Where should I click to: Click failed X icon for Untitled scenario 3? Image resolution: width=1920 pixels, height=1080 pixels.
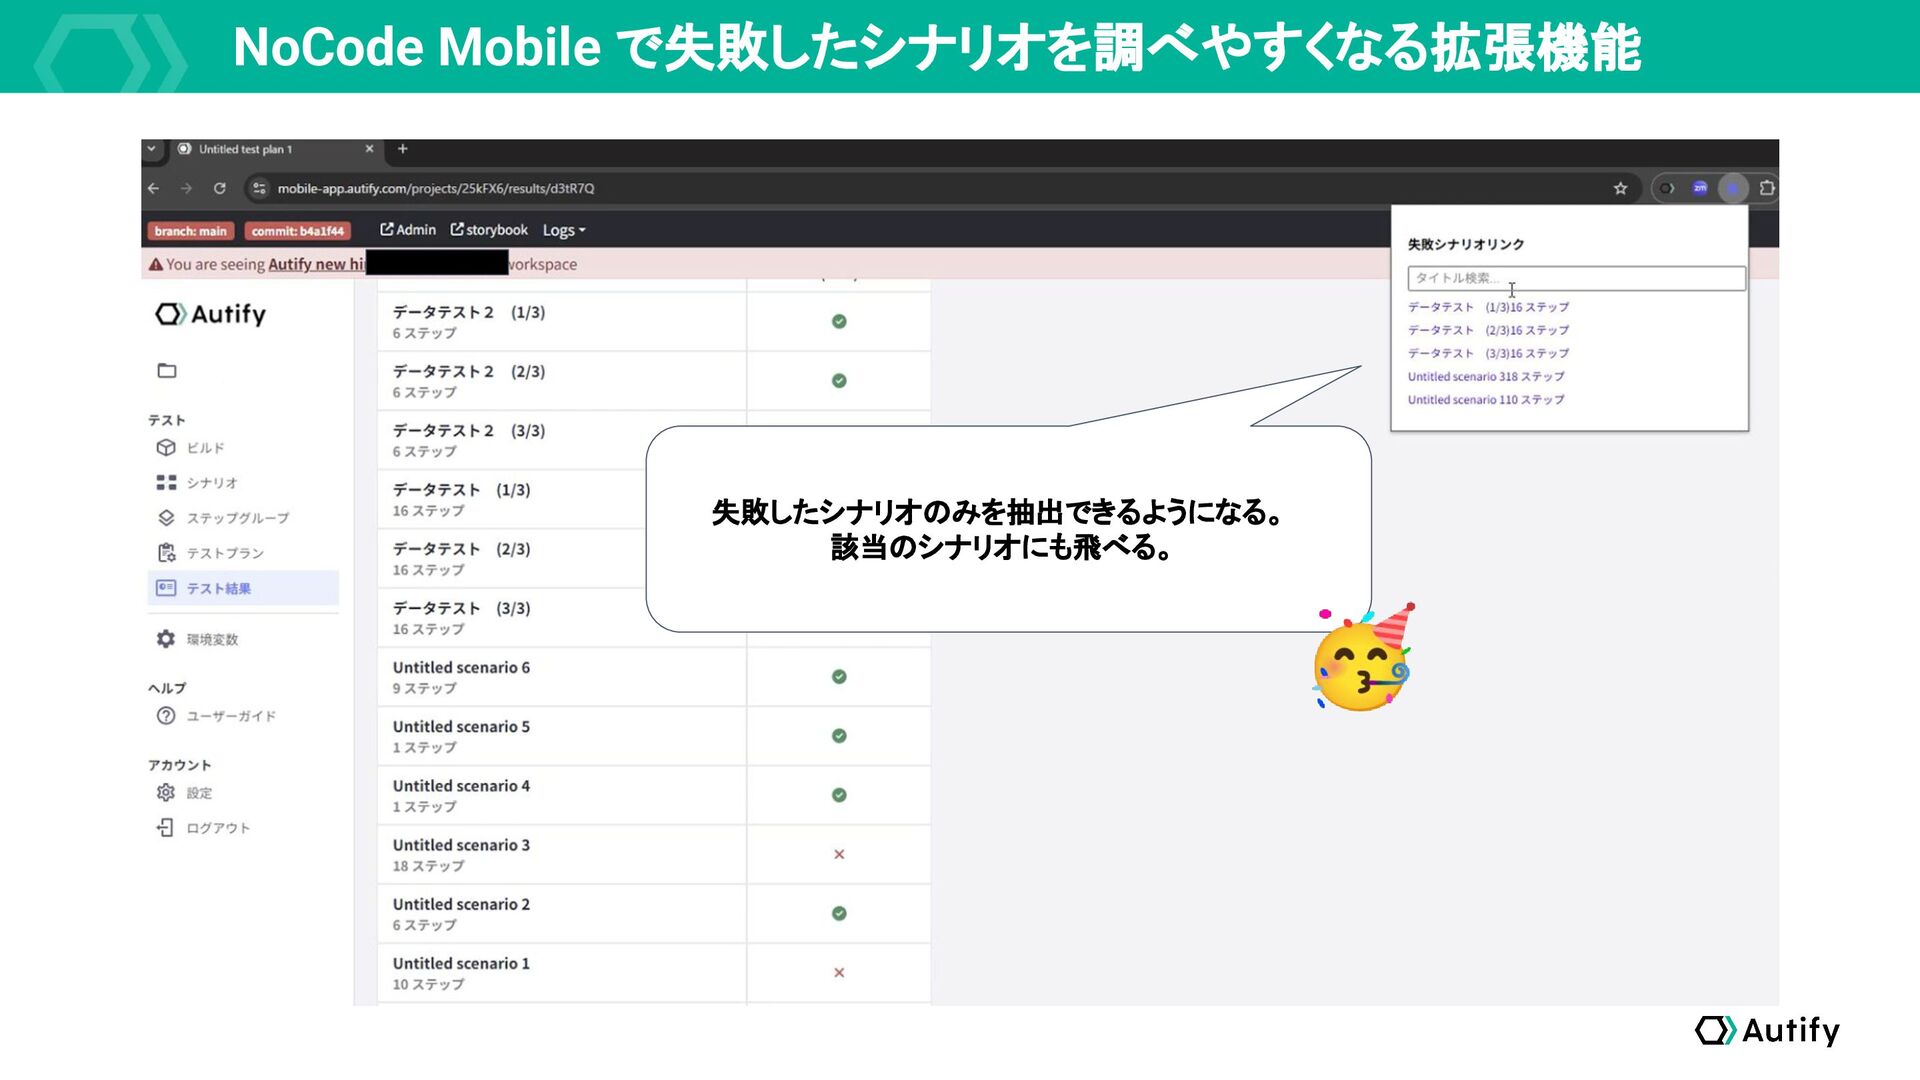point(839,854)
